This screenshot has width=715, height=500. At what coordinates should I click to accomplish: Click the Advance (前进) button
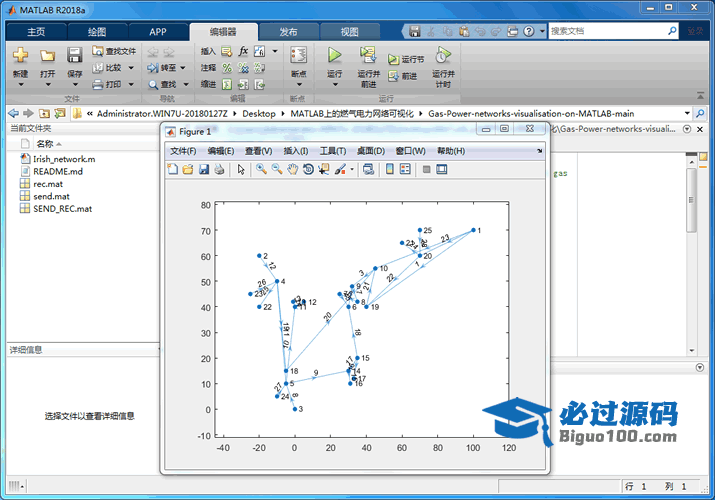[403, 76]
